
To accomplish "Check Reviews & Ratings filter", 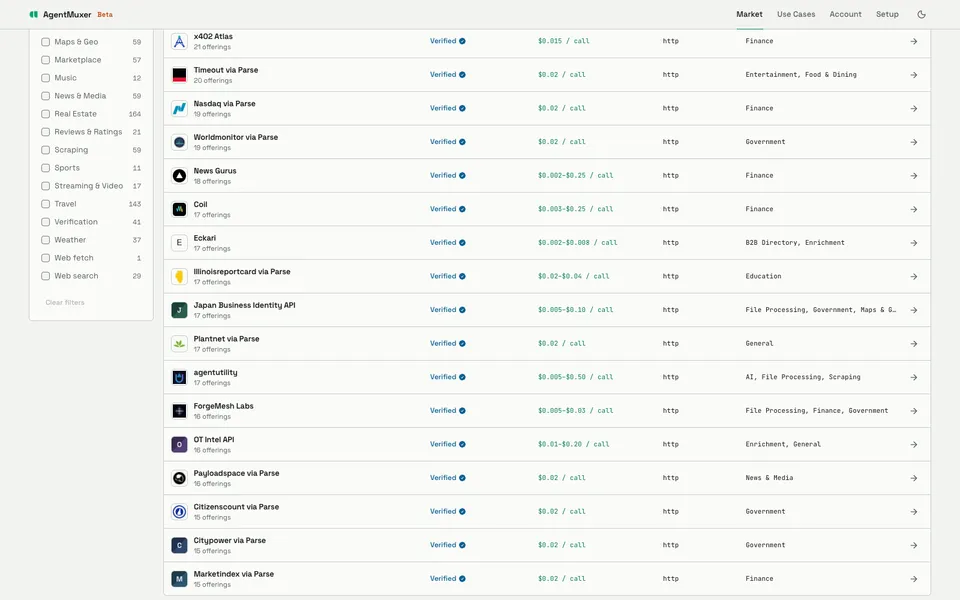I will coord(45,132).
